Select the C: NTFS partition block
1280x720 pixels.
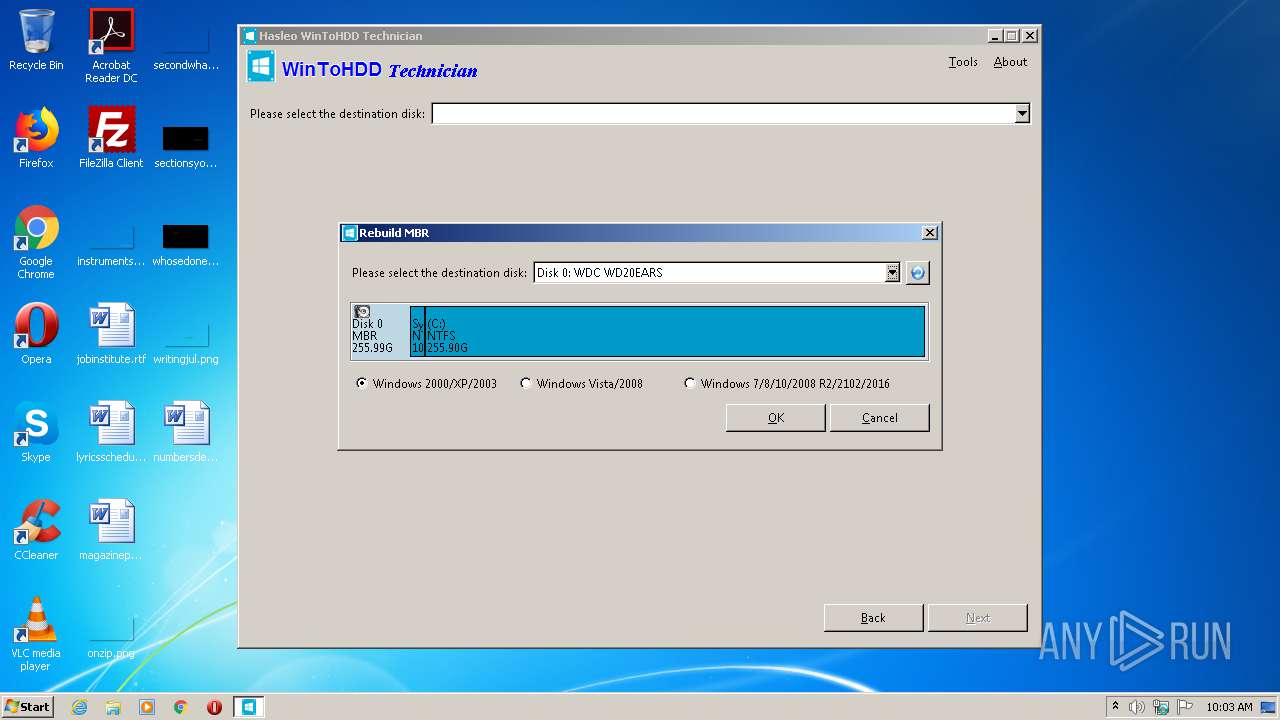click(675, 331)
